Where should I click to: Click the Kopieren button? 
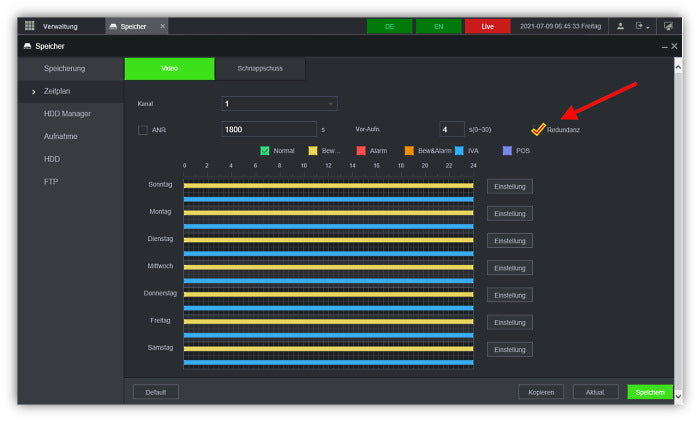coord(540,392)
